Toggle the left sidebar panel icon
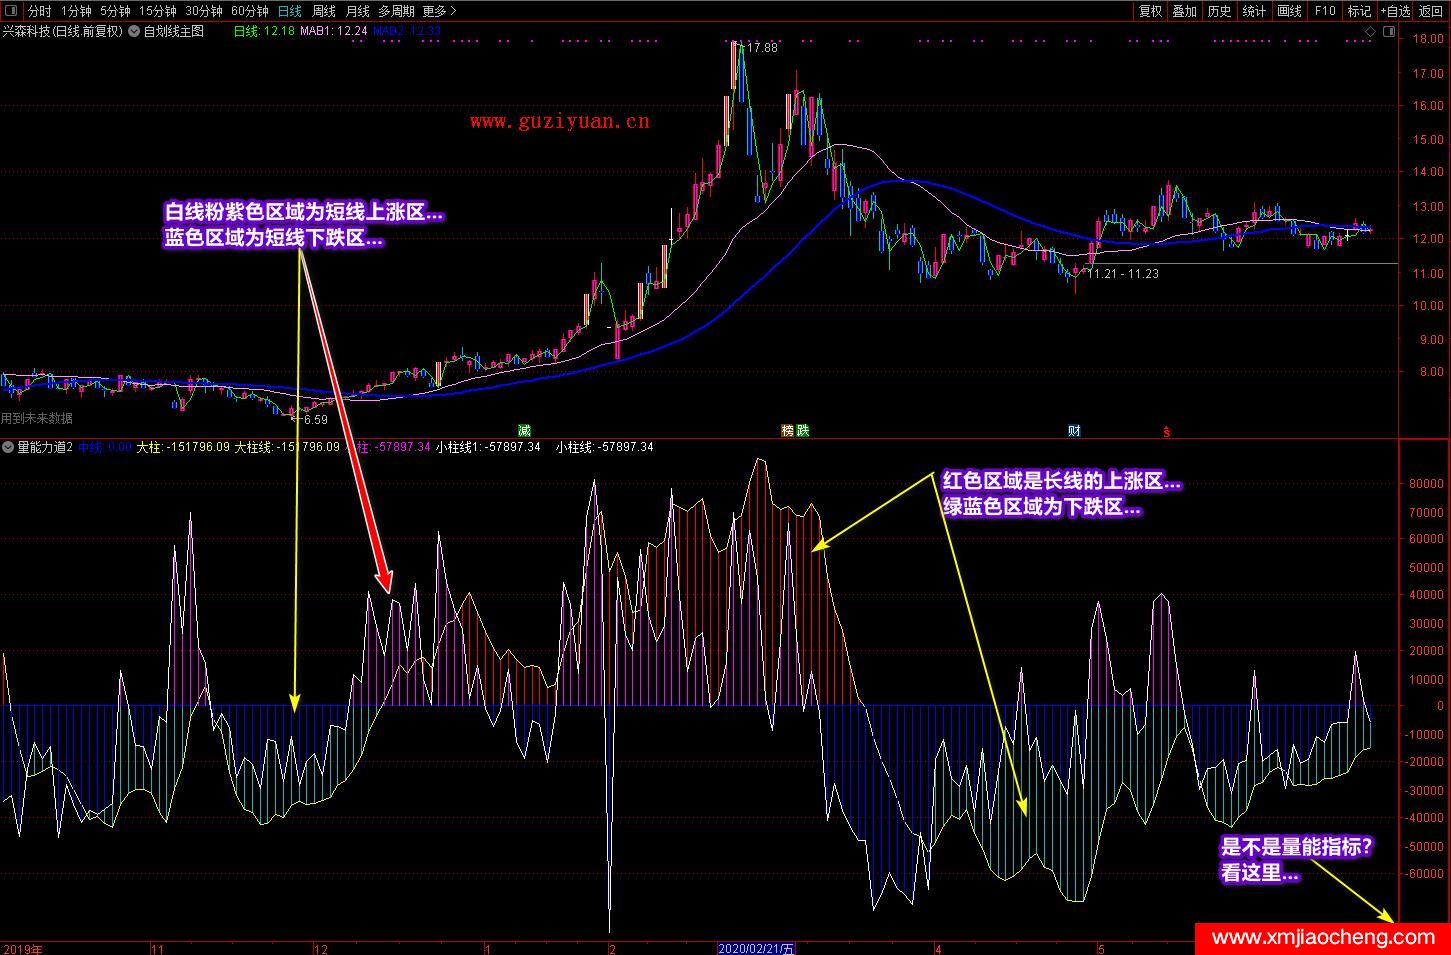This screenshot has height=955, width=1451. (12, 11)
